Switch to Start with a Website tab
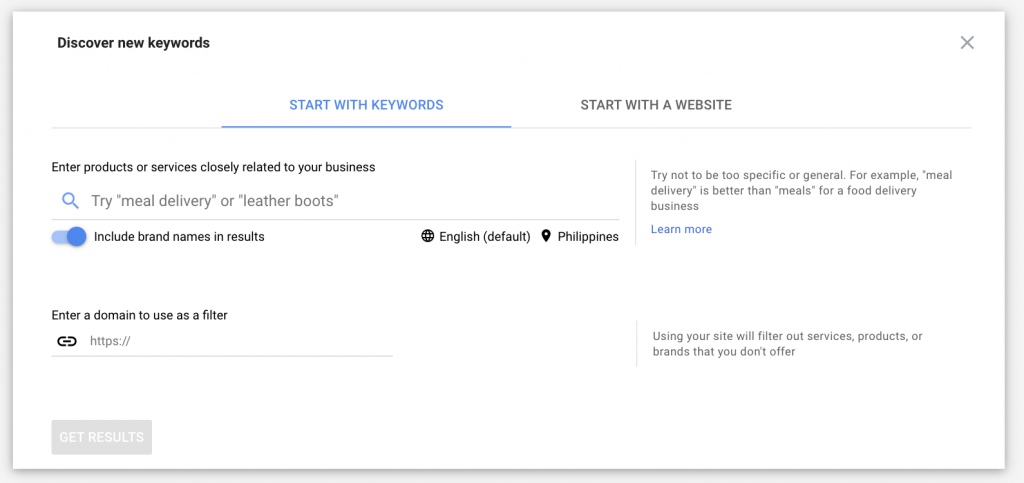Viewport: 1024px width, 483px height. point(656,105)
